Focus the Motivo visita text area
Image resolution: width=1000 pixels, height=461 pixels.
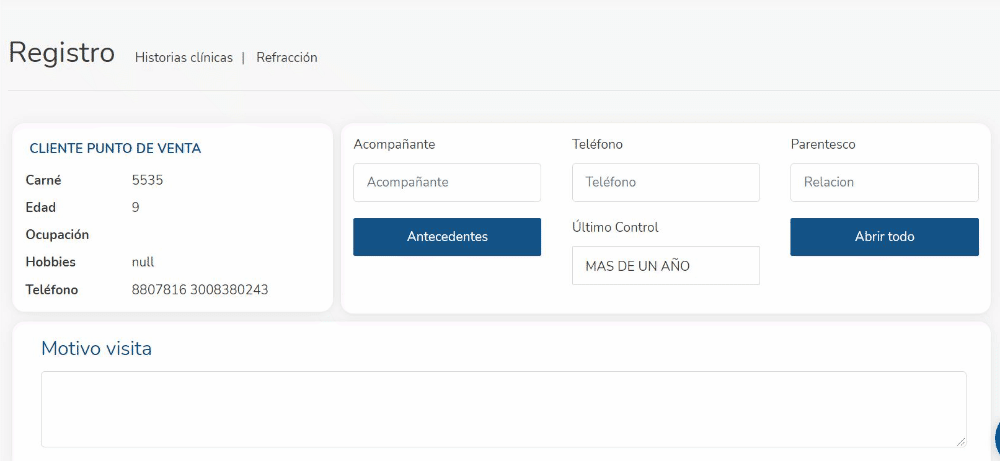[x=504, y=409]
